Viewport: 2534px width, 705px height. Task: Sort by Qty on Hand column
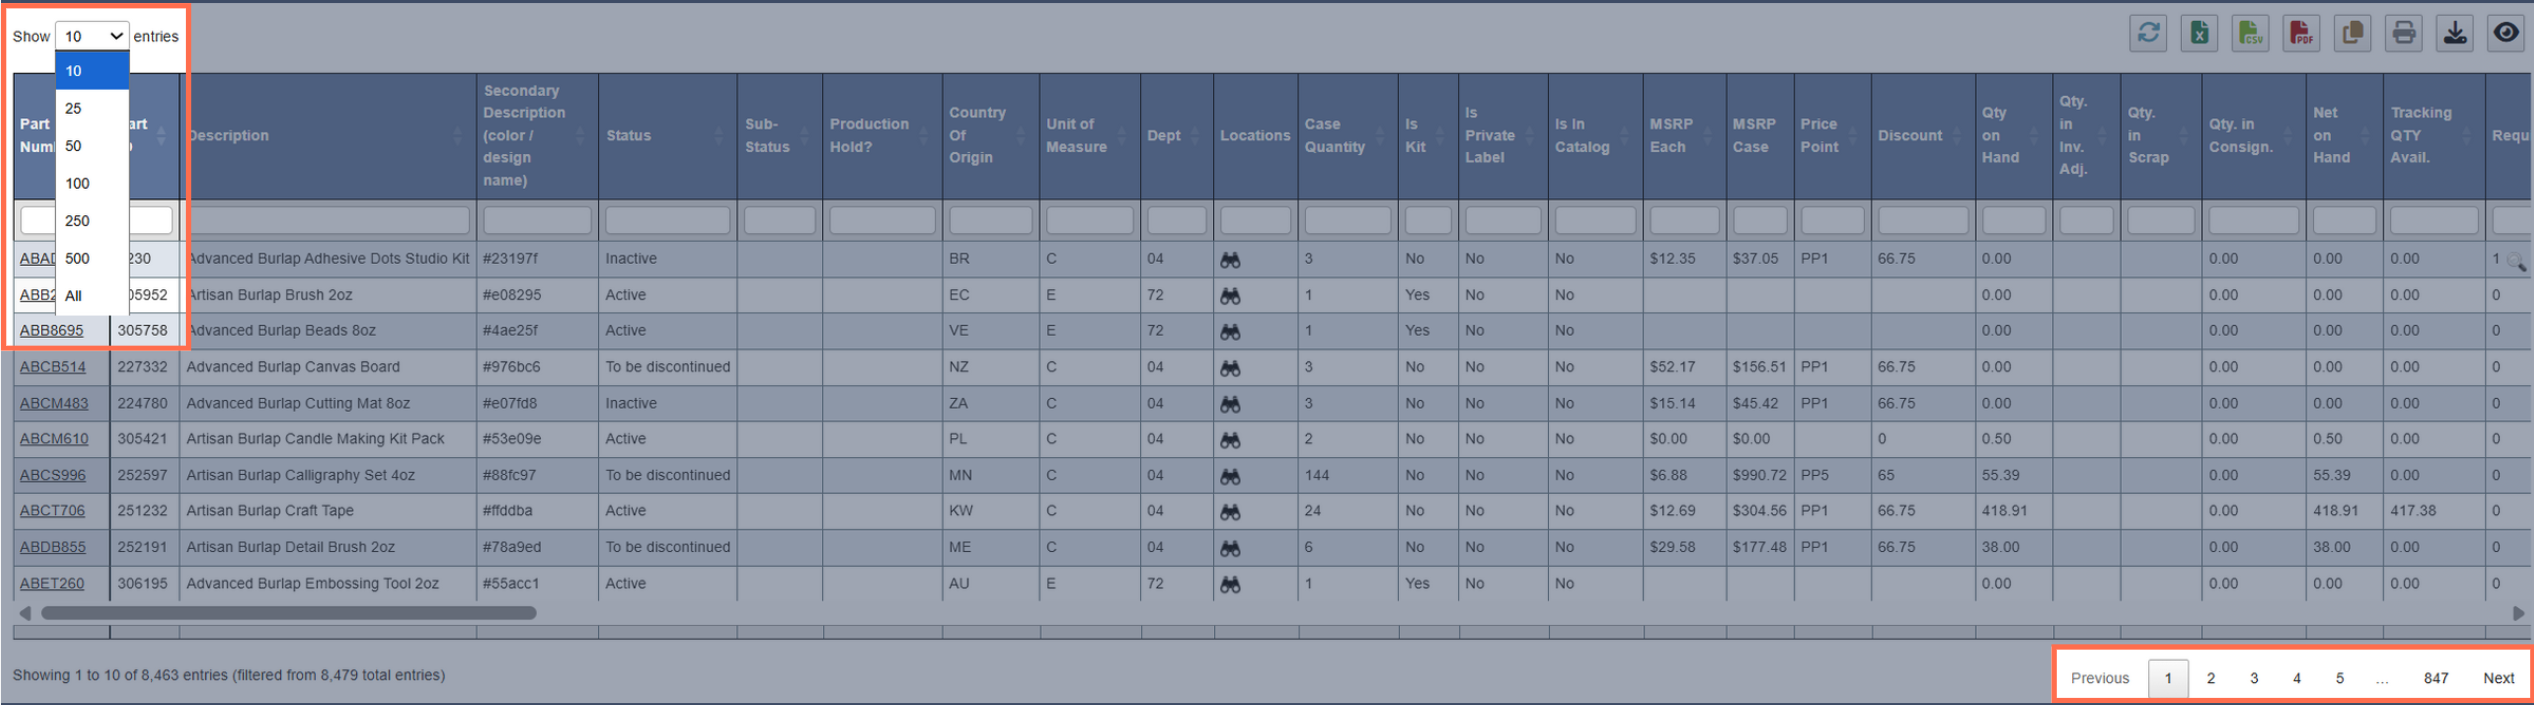[2014, 135]
